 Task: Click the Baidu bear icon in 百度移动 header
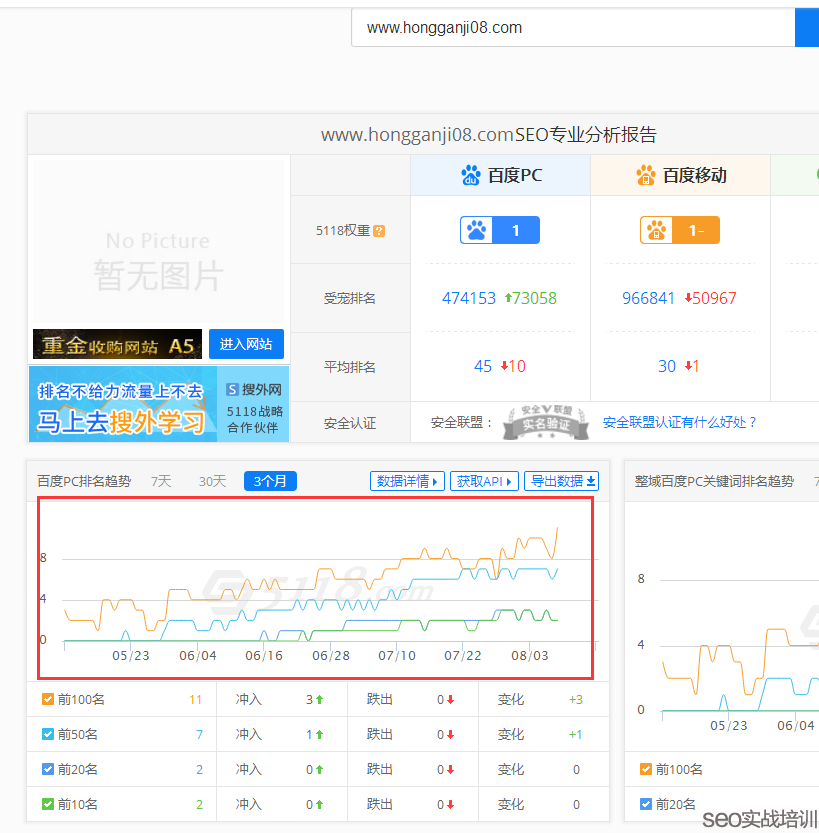(645, 175)
